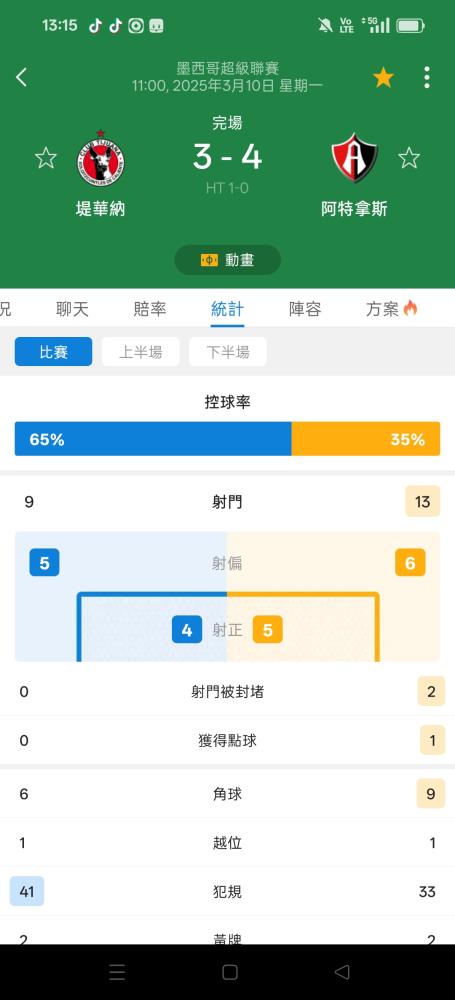Select the 比賽 full-match filter

coord(54,351)
